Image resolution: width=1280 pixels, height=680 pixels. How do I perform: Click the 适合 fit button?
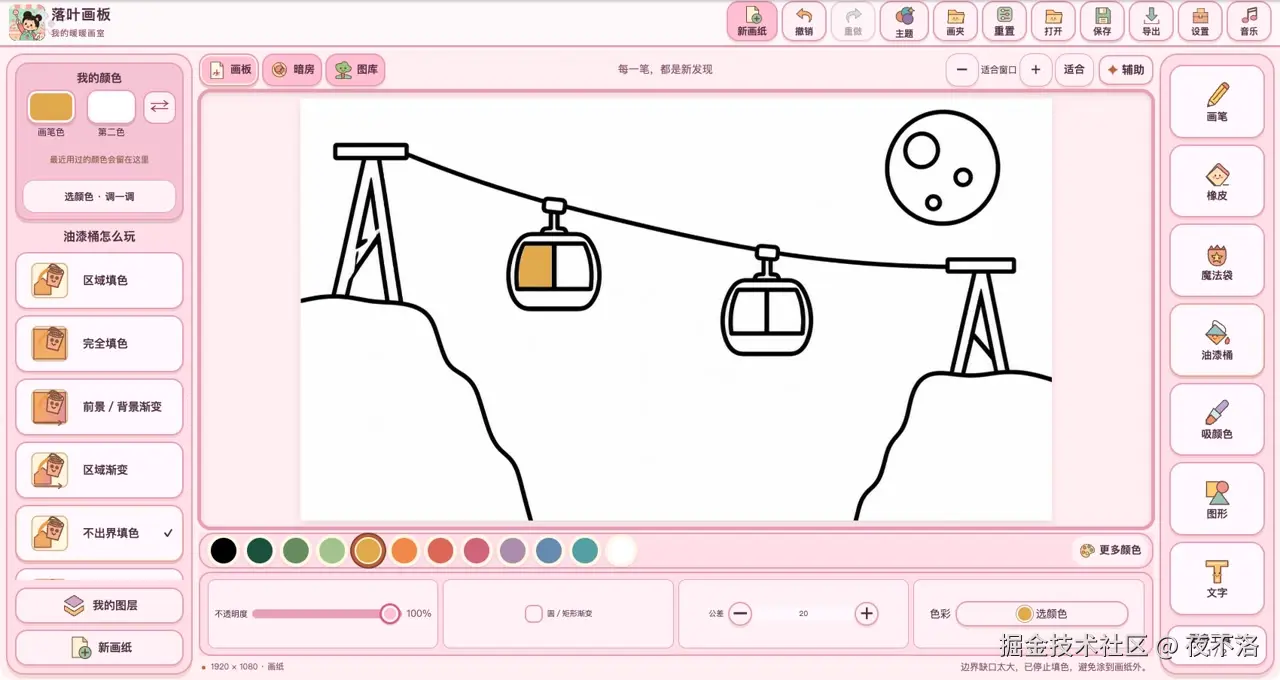pyautogui.click(x=1074, y=70)
